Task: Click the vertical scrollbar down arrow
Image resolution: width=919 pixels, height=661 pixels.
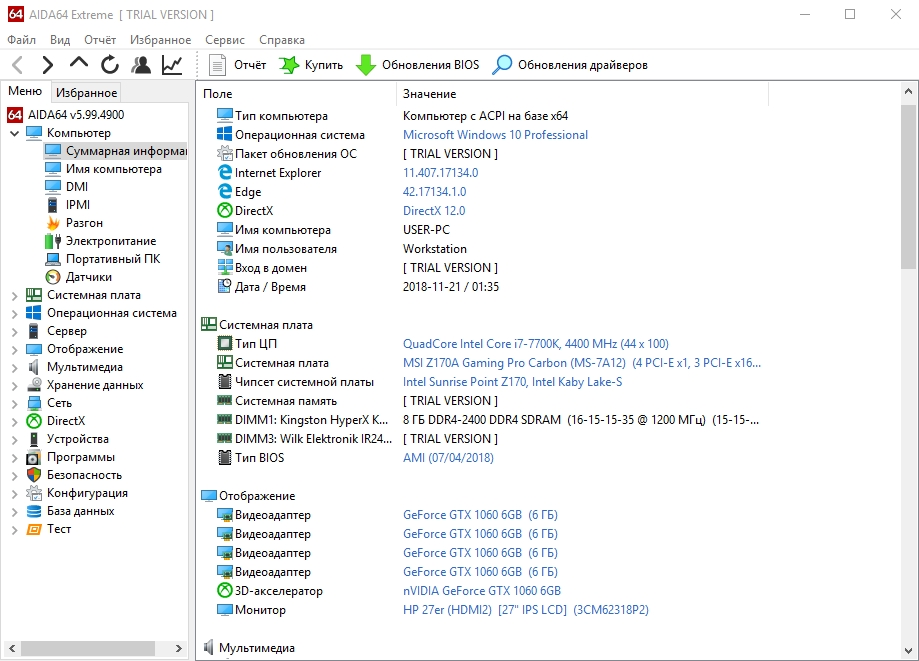Action: [x=908, y=650]
